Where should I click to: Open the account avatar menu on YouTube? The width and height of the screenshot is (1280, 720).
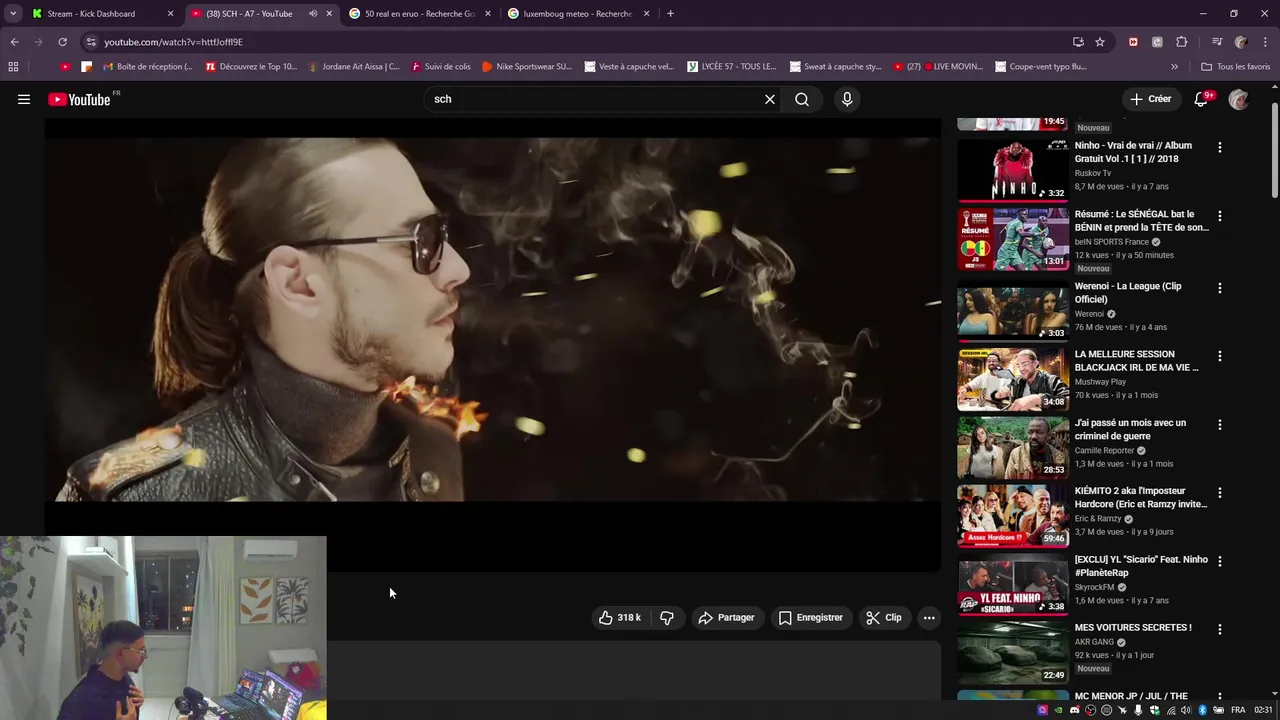(1238, 99)
